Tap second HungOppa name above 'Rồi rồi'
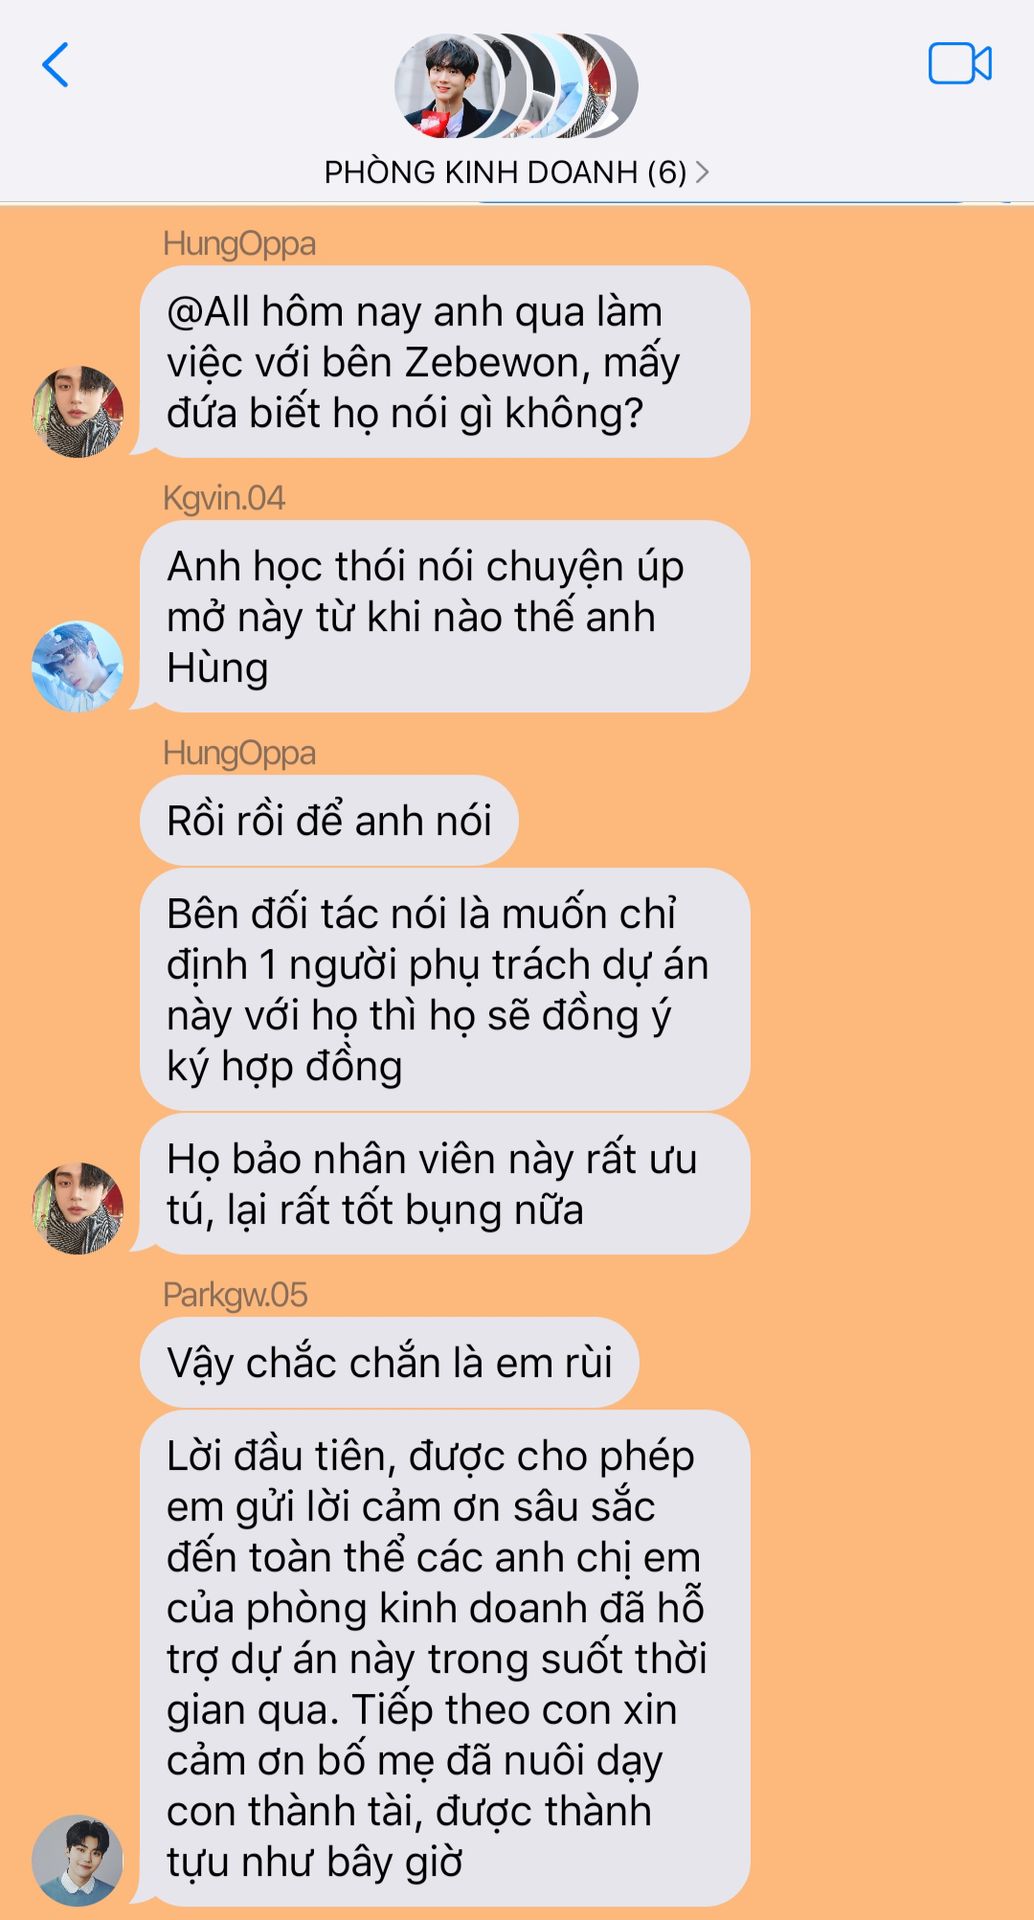Image resolution: width=1034 pixels, height=1920 pixels. (239, 753)
